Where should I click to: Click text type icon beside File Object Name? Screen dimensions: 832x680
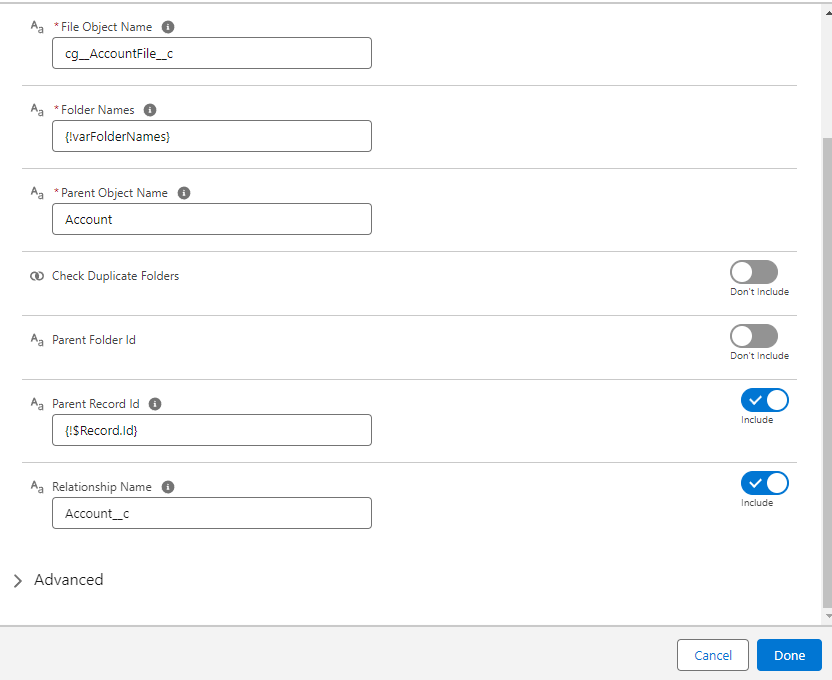click(37, 27)
